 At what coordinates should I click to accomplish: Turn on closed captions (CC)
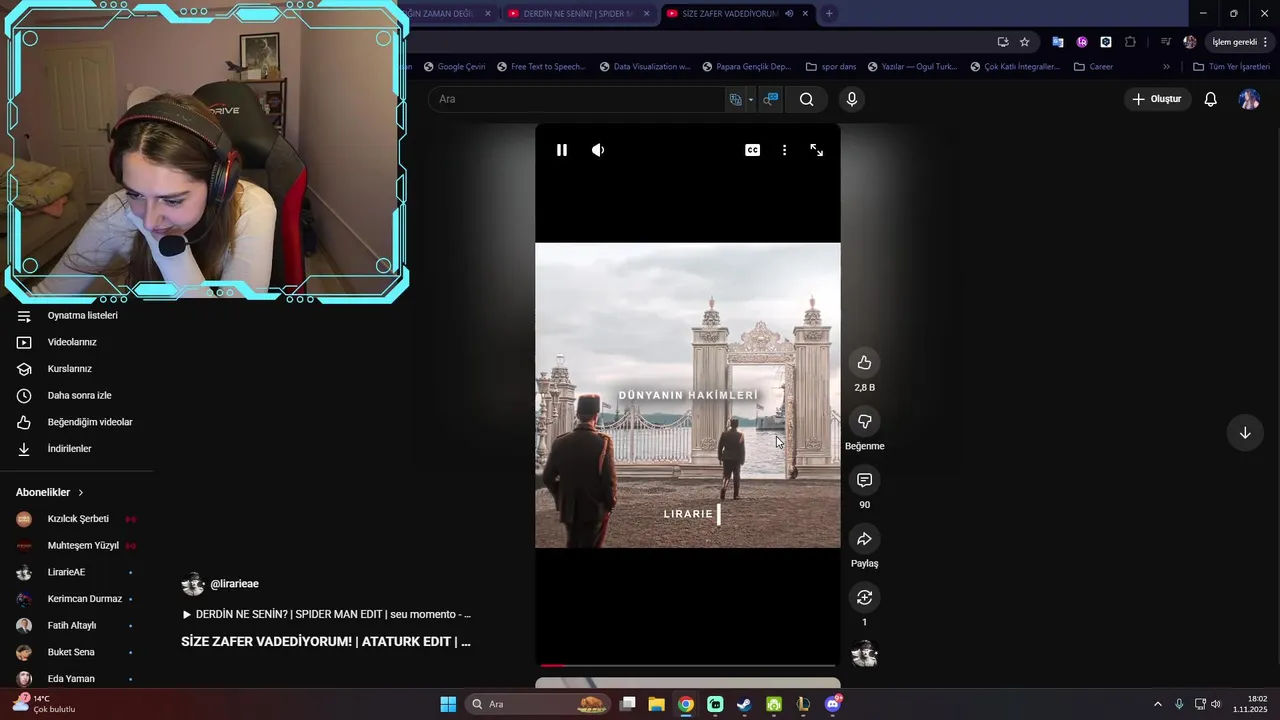pyautogui.click(x=752, y=150)
